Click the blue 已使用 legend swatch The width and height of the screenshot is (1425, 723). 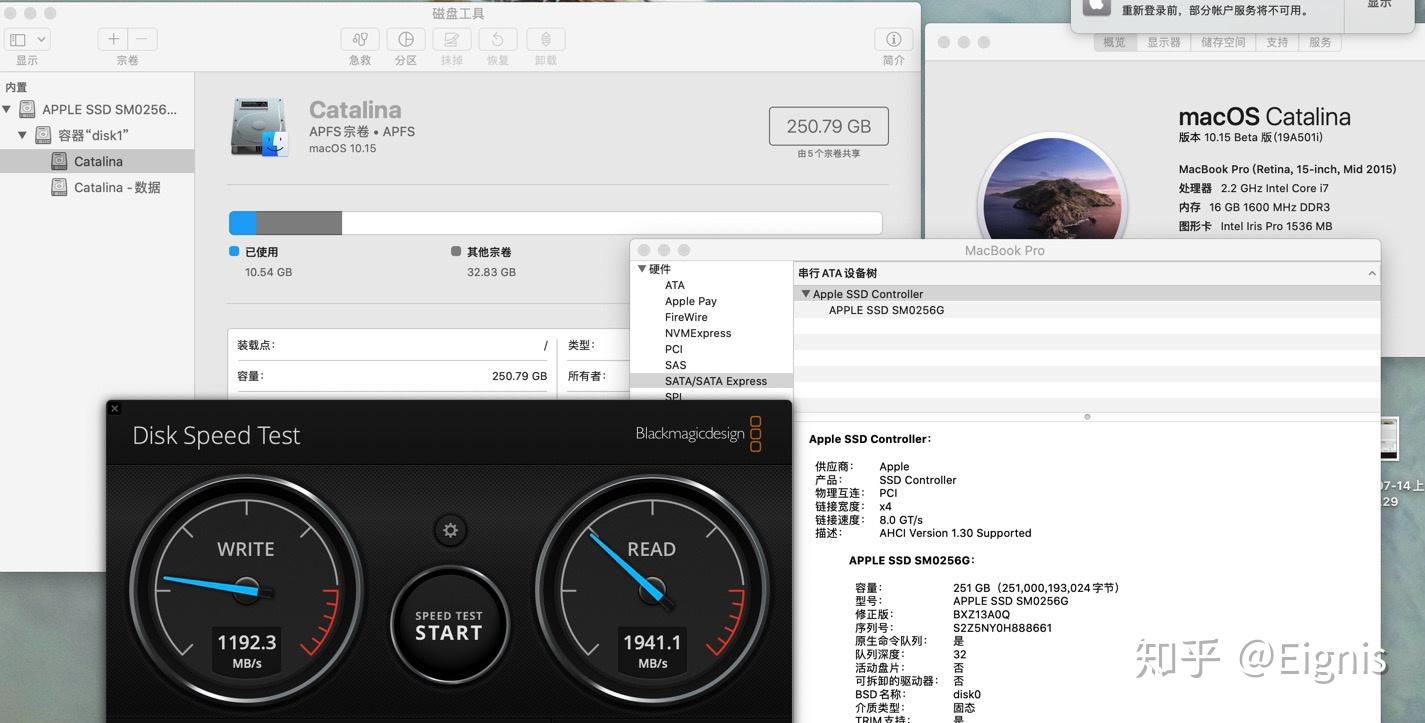point(234,252)
